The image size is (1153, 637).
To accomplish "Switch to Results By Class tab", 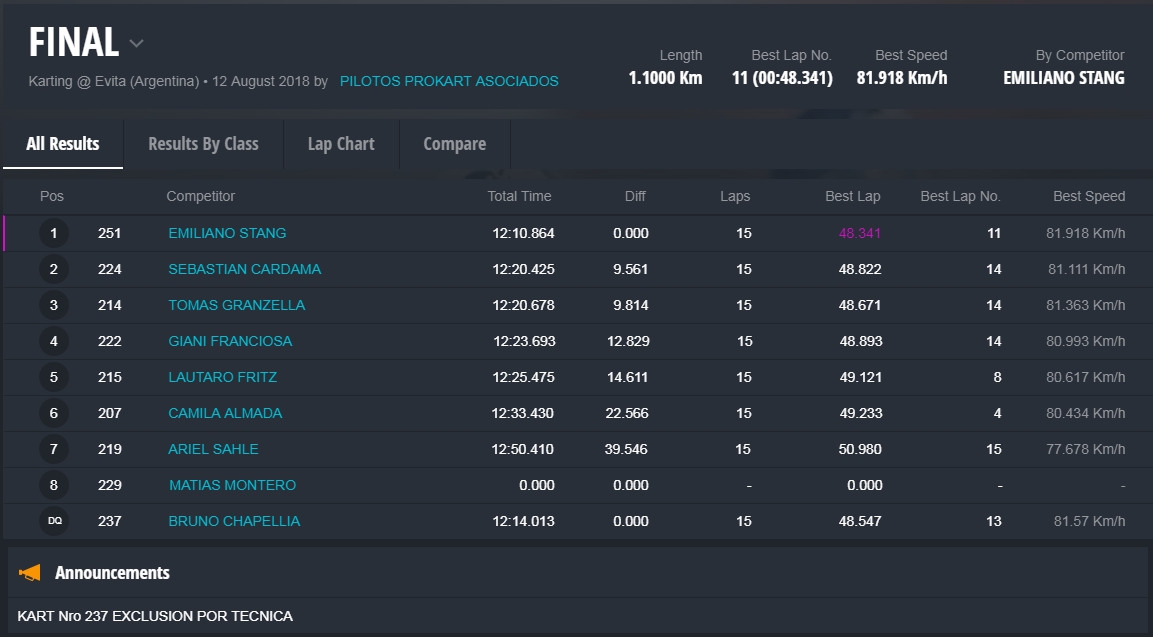I will (203, 144).
